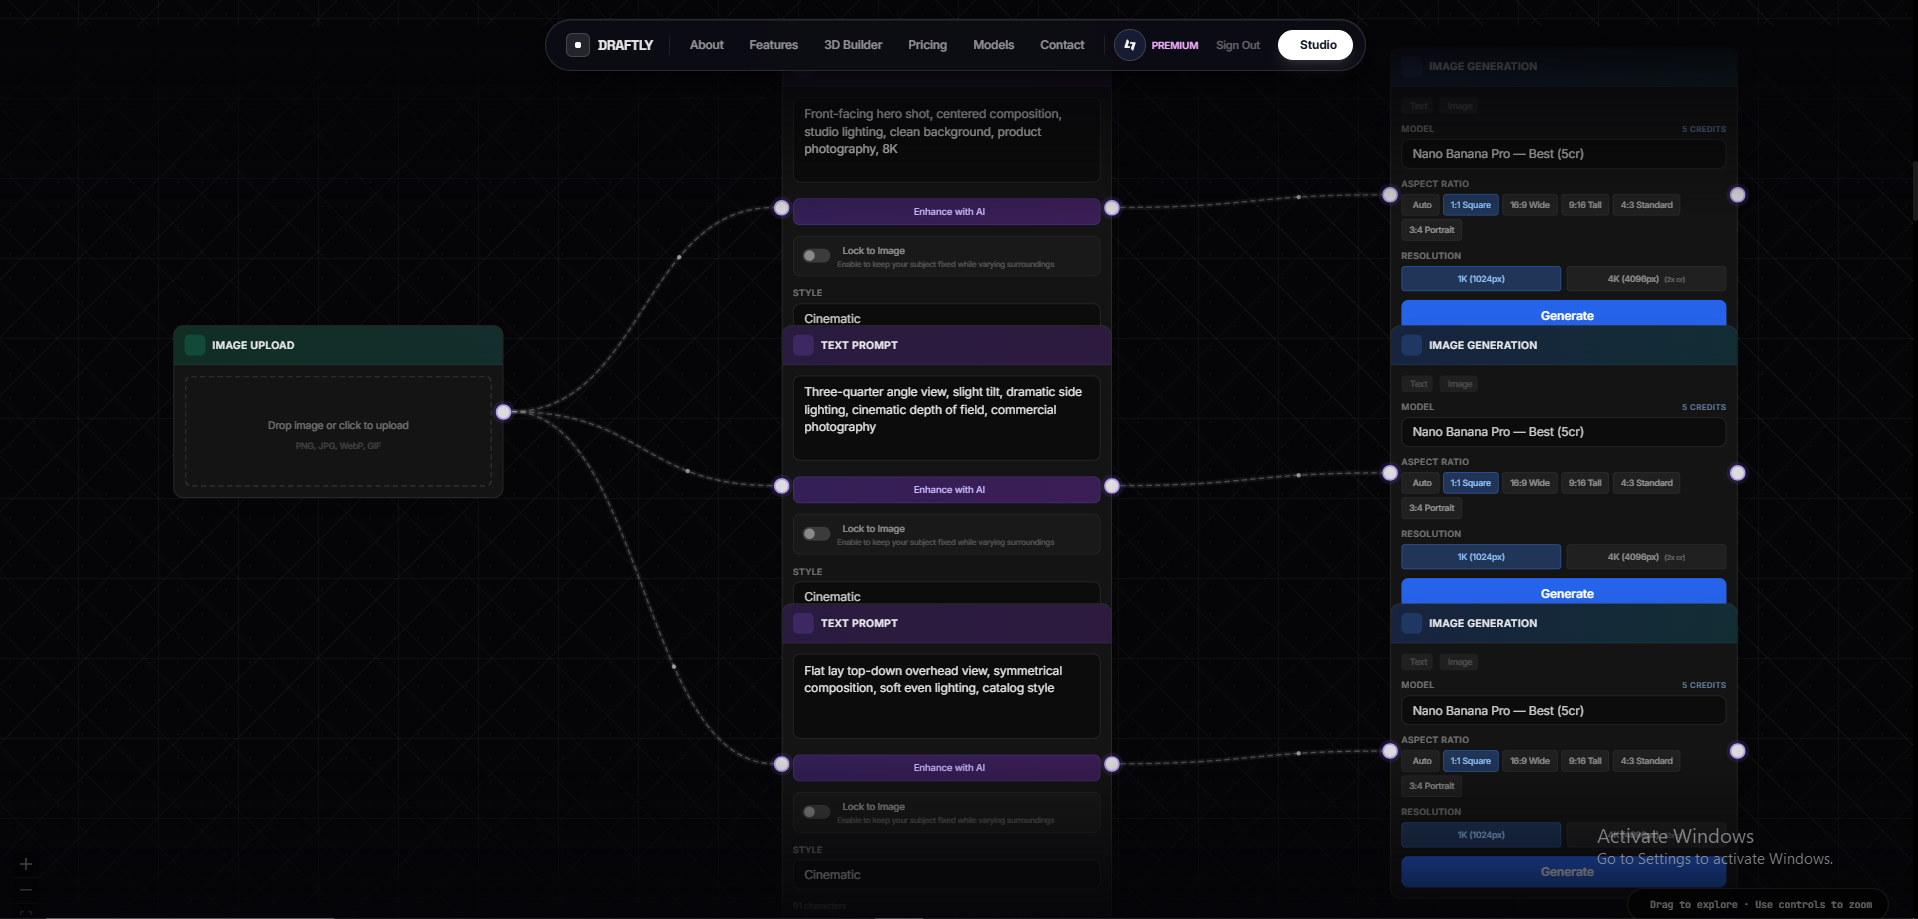The width and height of the screenshot is (1918, 919).
Task: Click the output port of the Flat lay prompt node
Action: coord(1112,764)
